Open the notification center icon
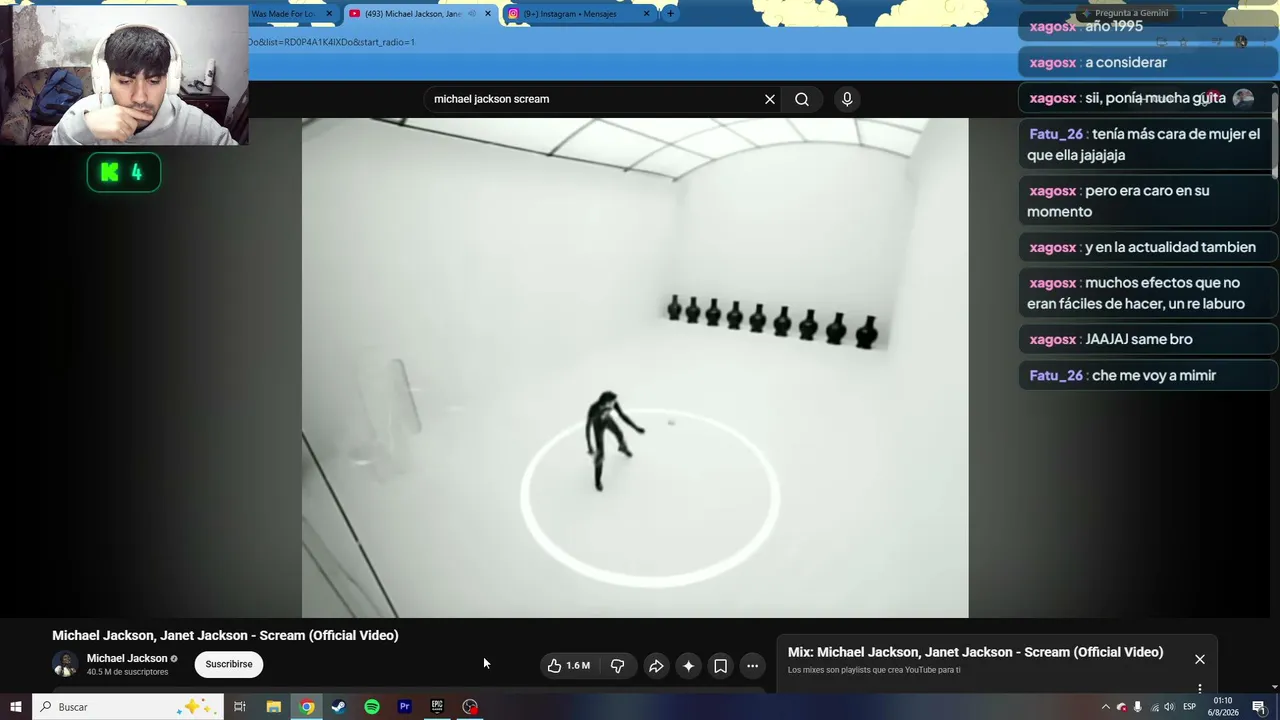The height and width of the screenshot is (720, 1280). click(x=1259, y=707)
